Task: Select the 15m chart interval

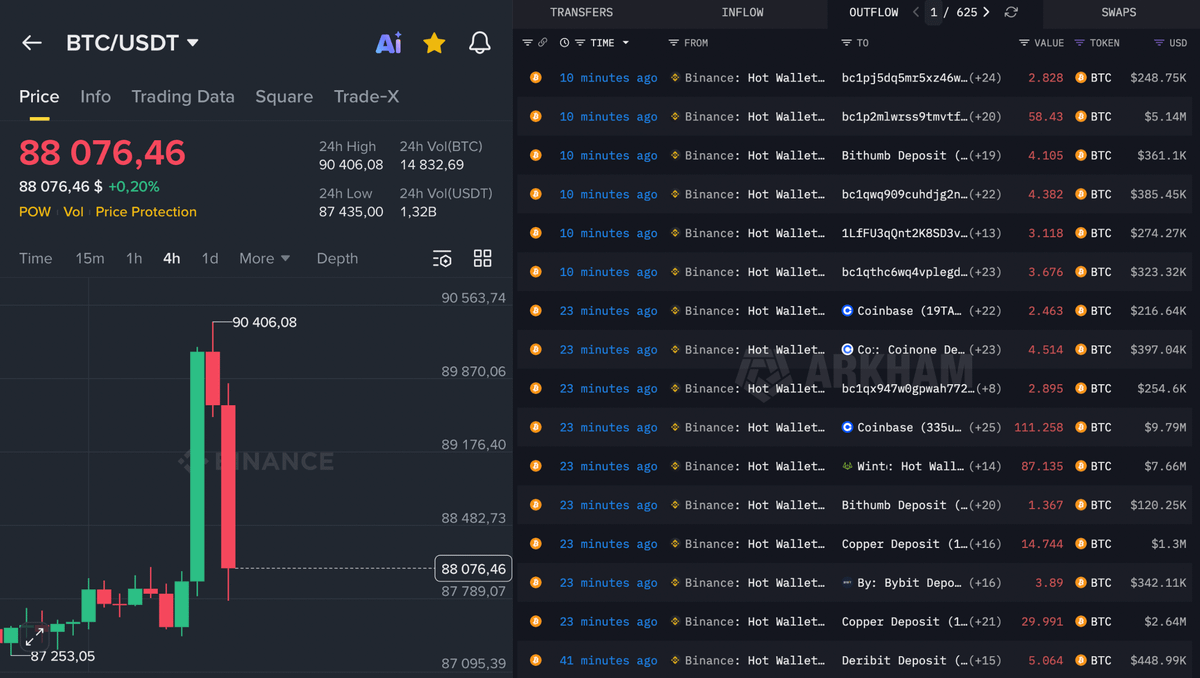Action: 90,258
